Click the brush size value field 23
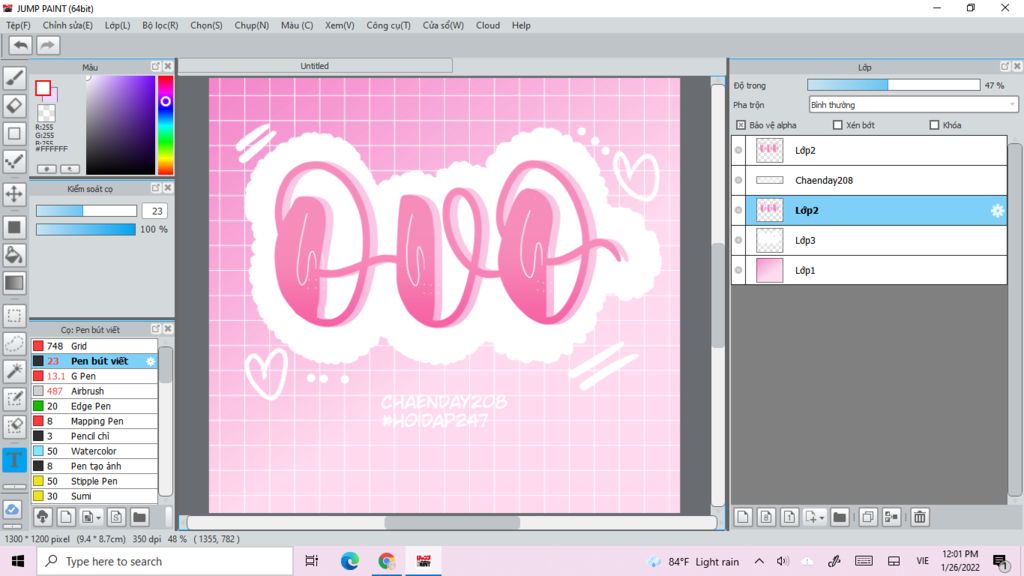The height and width of the screenshot is (576, 1024). (x=155, y=211)
